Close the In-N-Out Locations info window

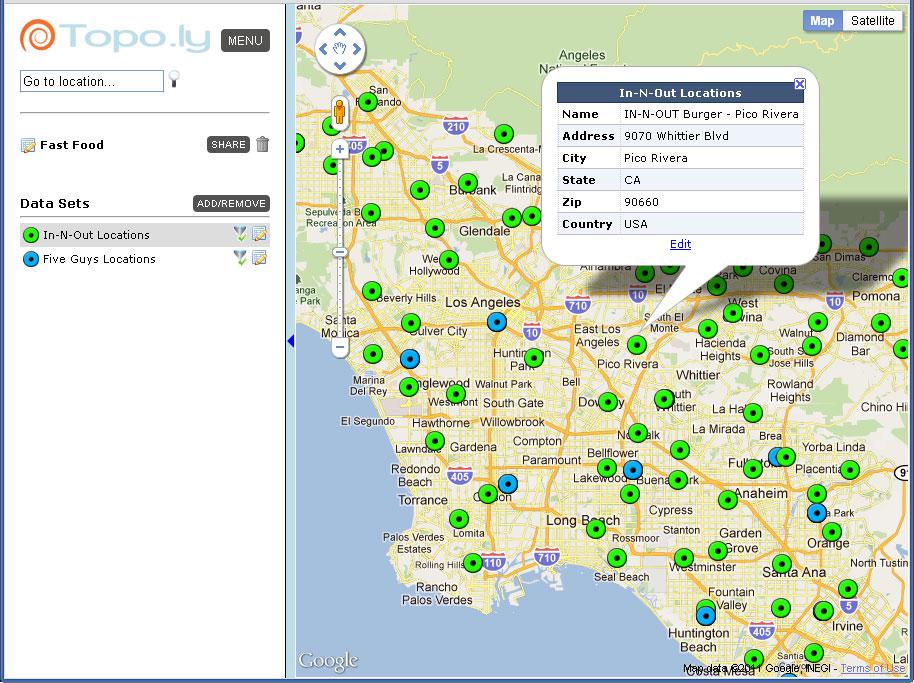[800, 84]
